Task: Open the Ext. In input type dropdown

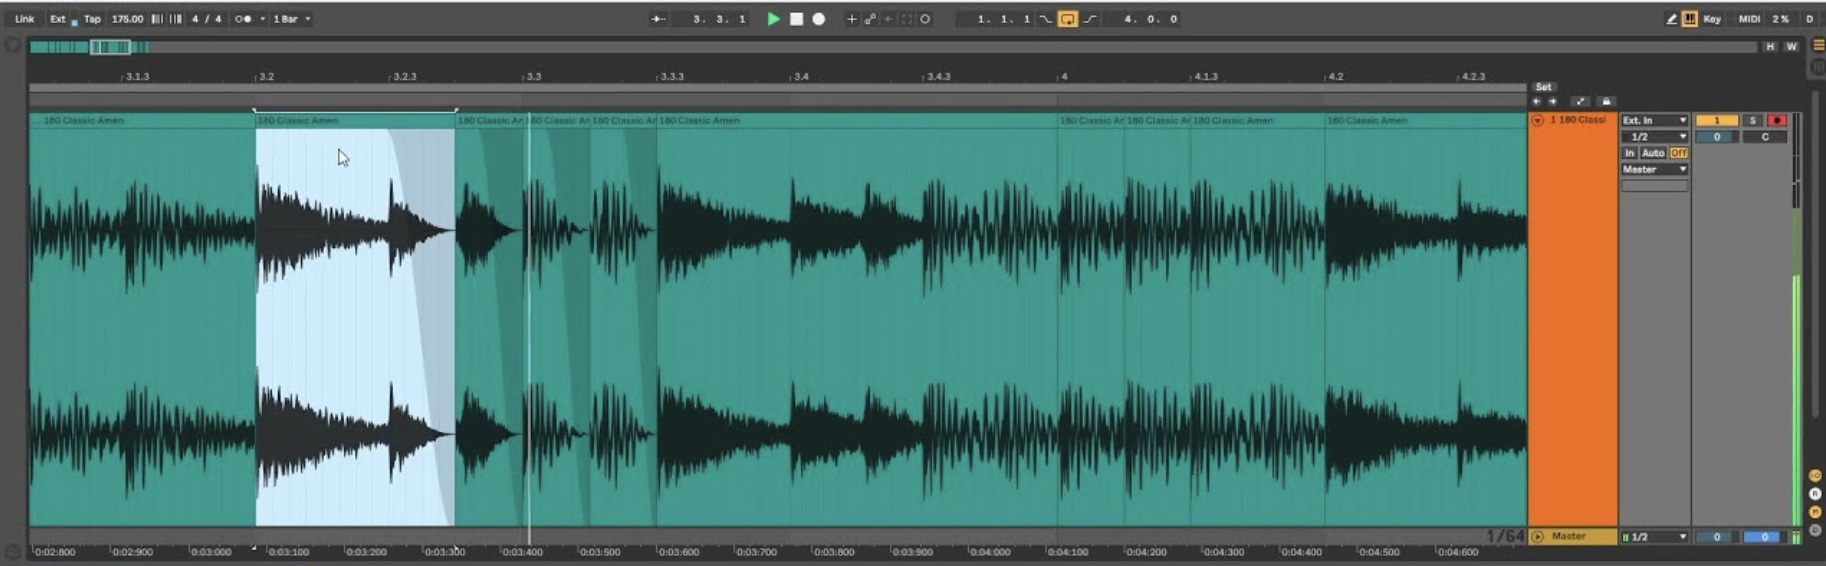Action: 1654,120
